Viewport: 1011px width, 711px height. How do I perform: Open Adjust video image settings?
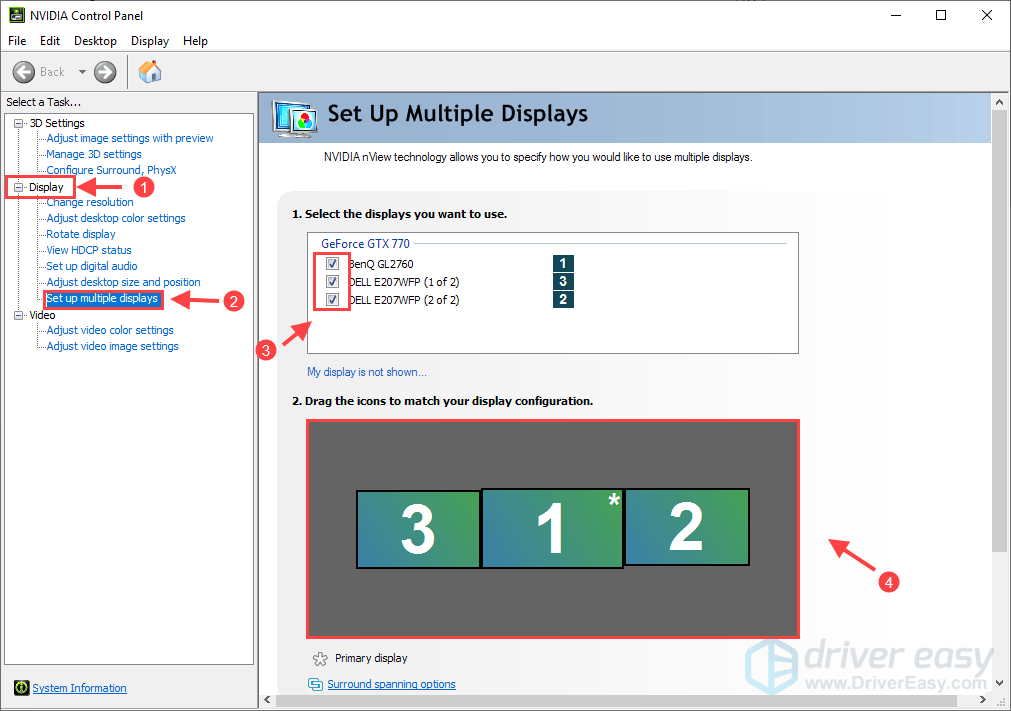pyautogui.click(x=112, y=346)
